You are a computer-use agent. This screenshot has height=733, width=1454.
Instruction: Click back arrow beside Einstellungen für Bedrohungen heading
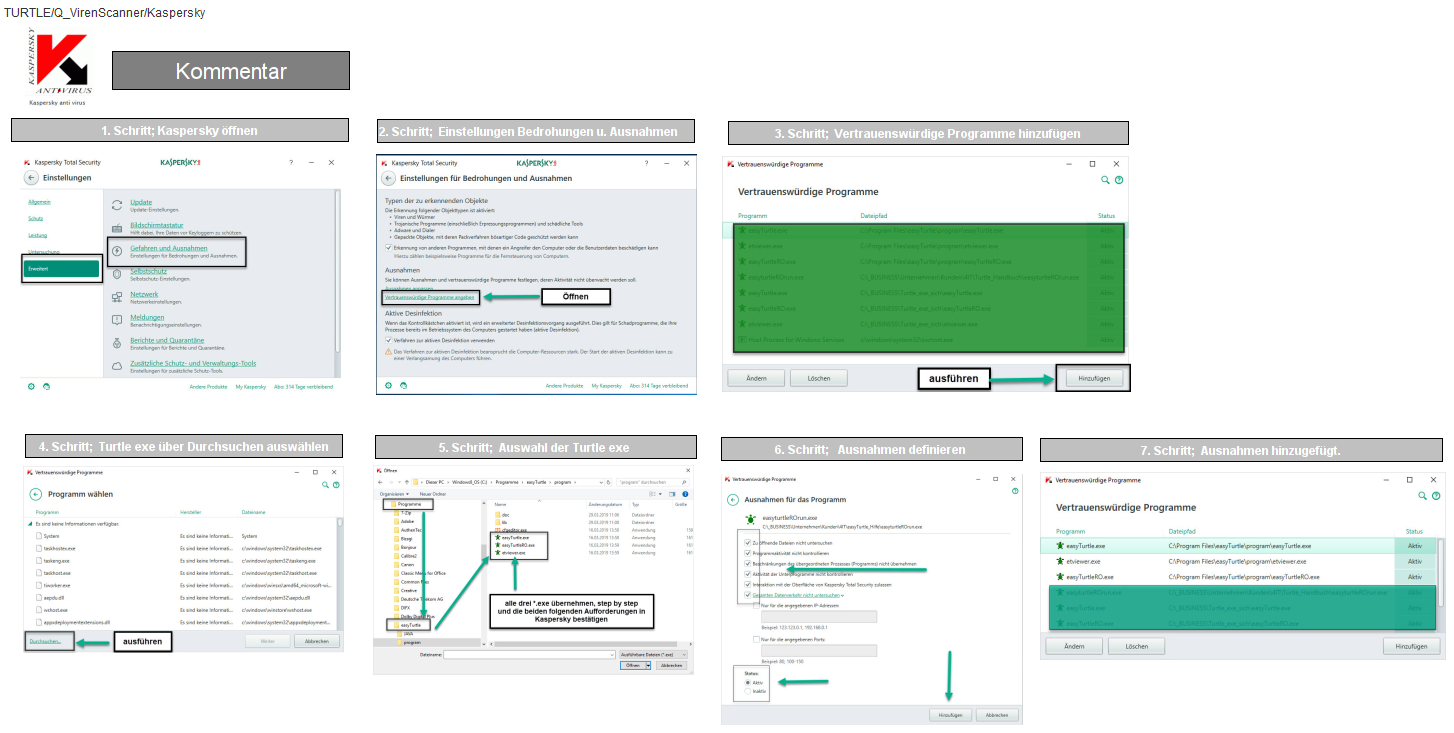coord(389,178)
